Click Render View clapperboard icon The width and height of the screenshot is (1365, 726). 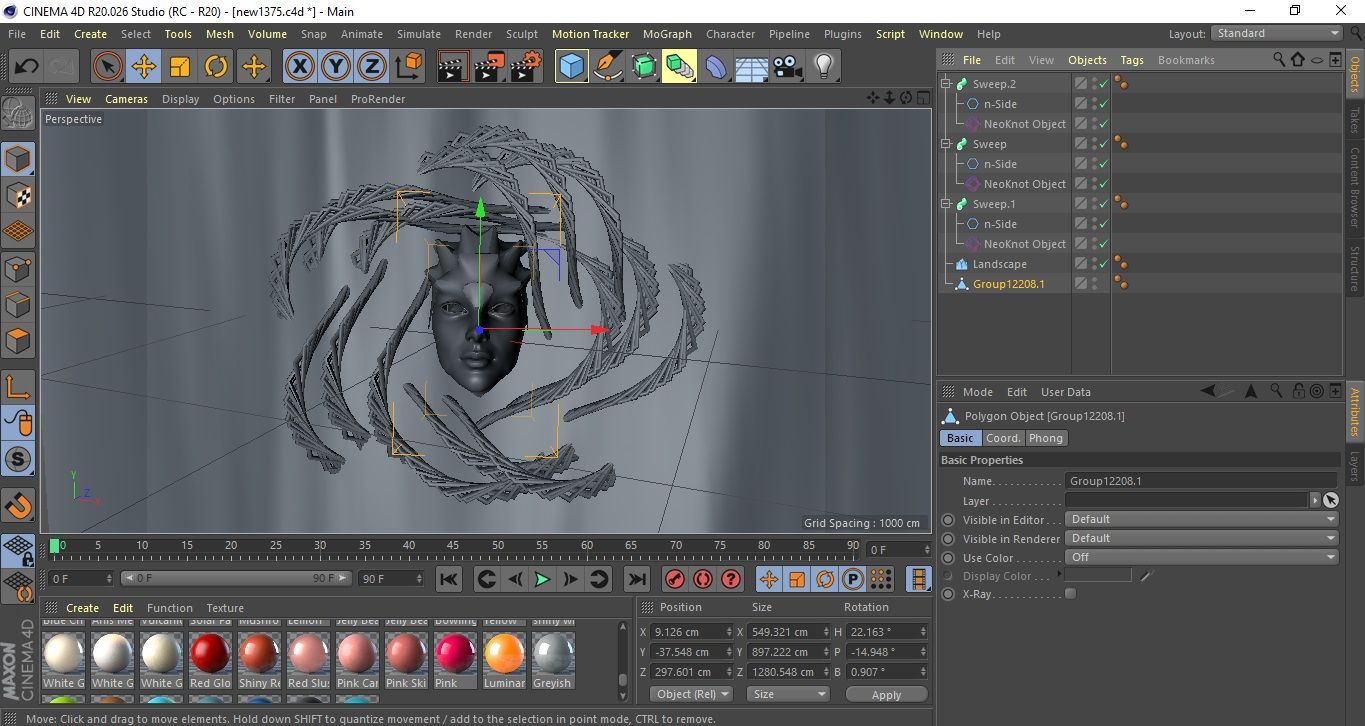coord(454,67)
